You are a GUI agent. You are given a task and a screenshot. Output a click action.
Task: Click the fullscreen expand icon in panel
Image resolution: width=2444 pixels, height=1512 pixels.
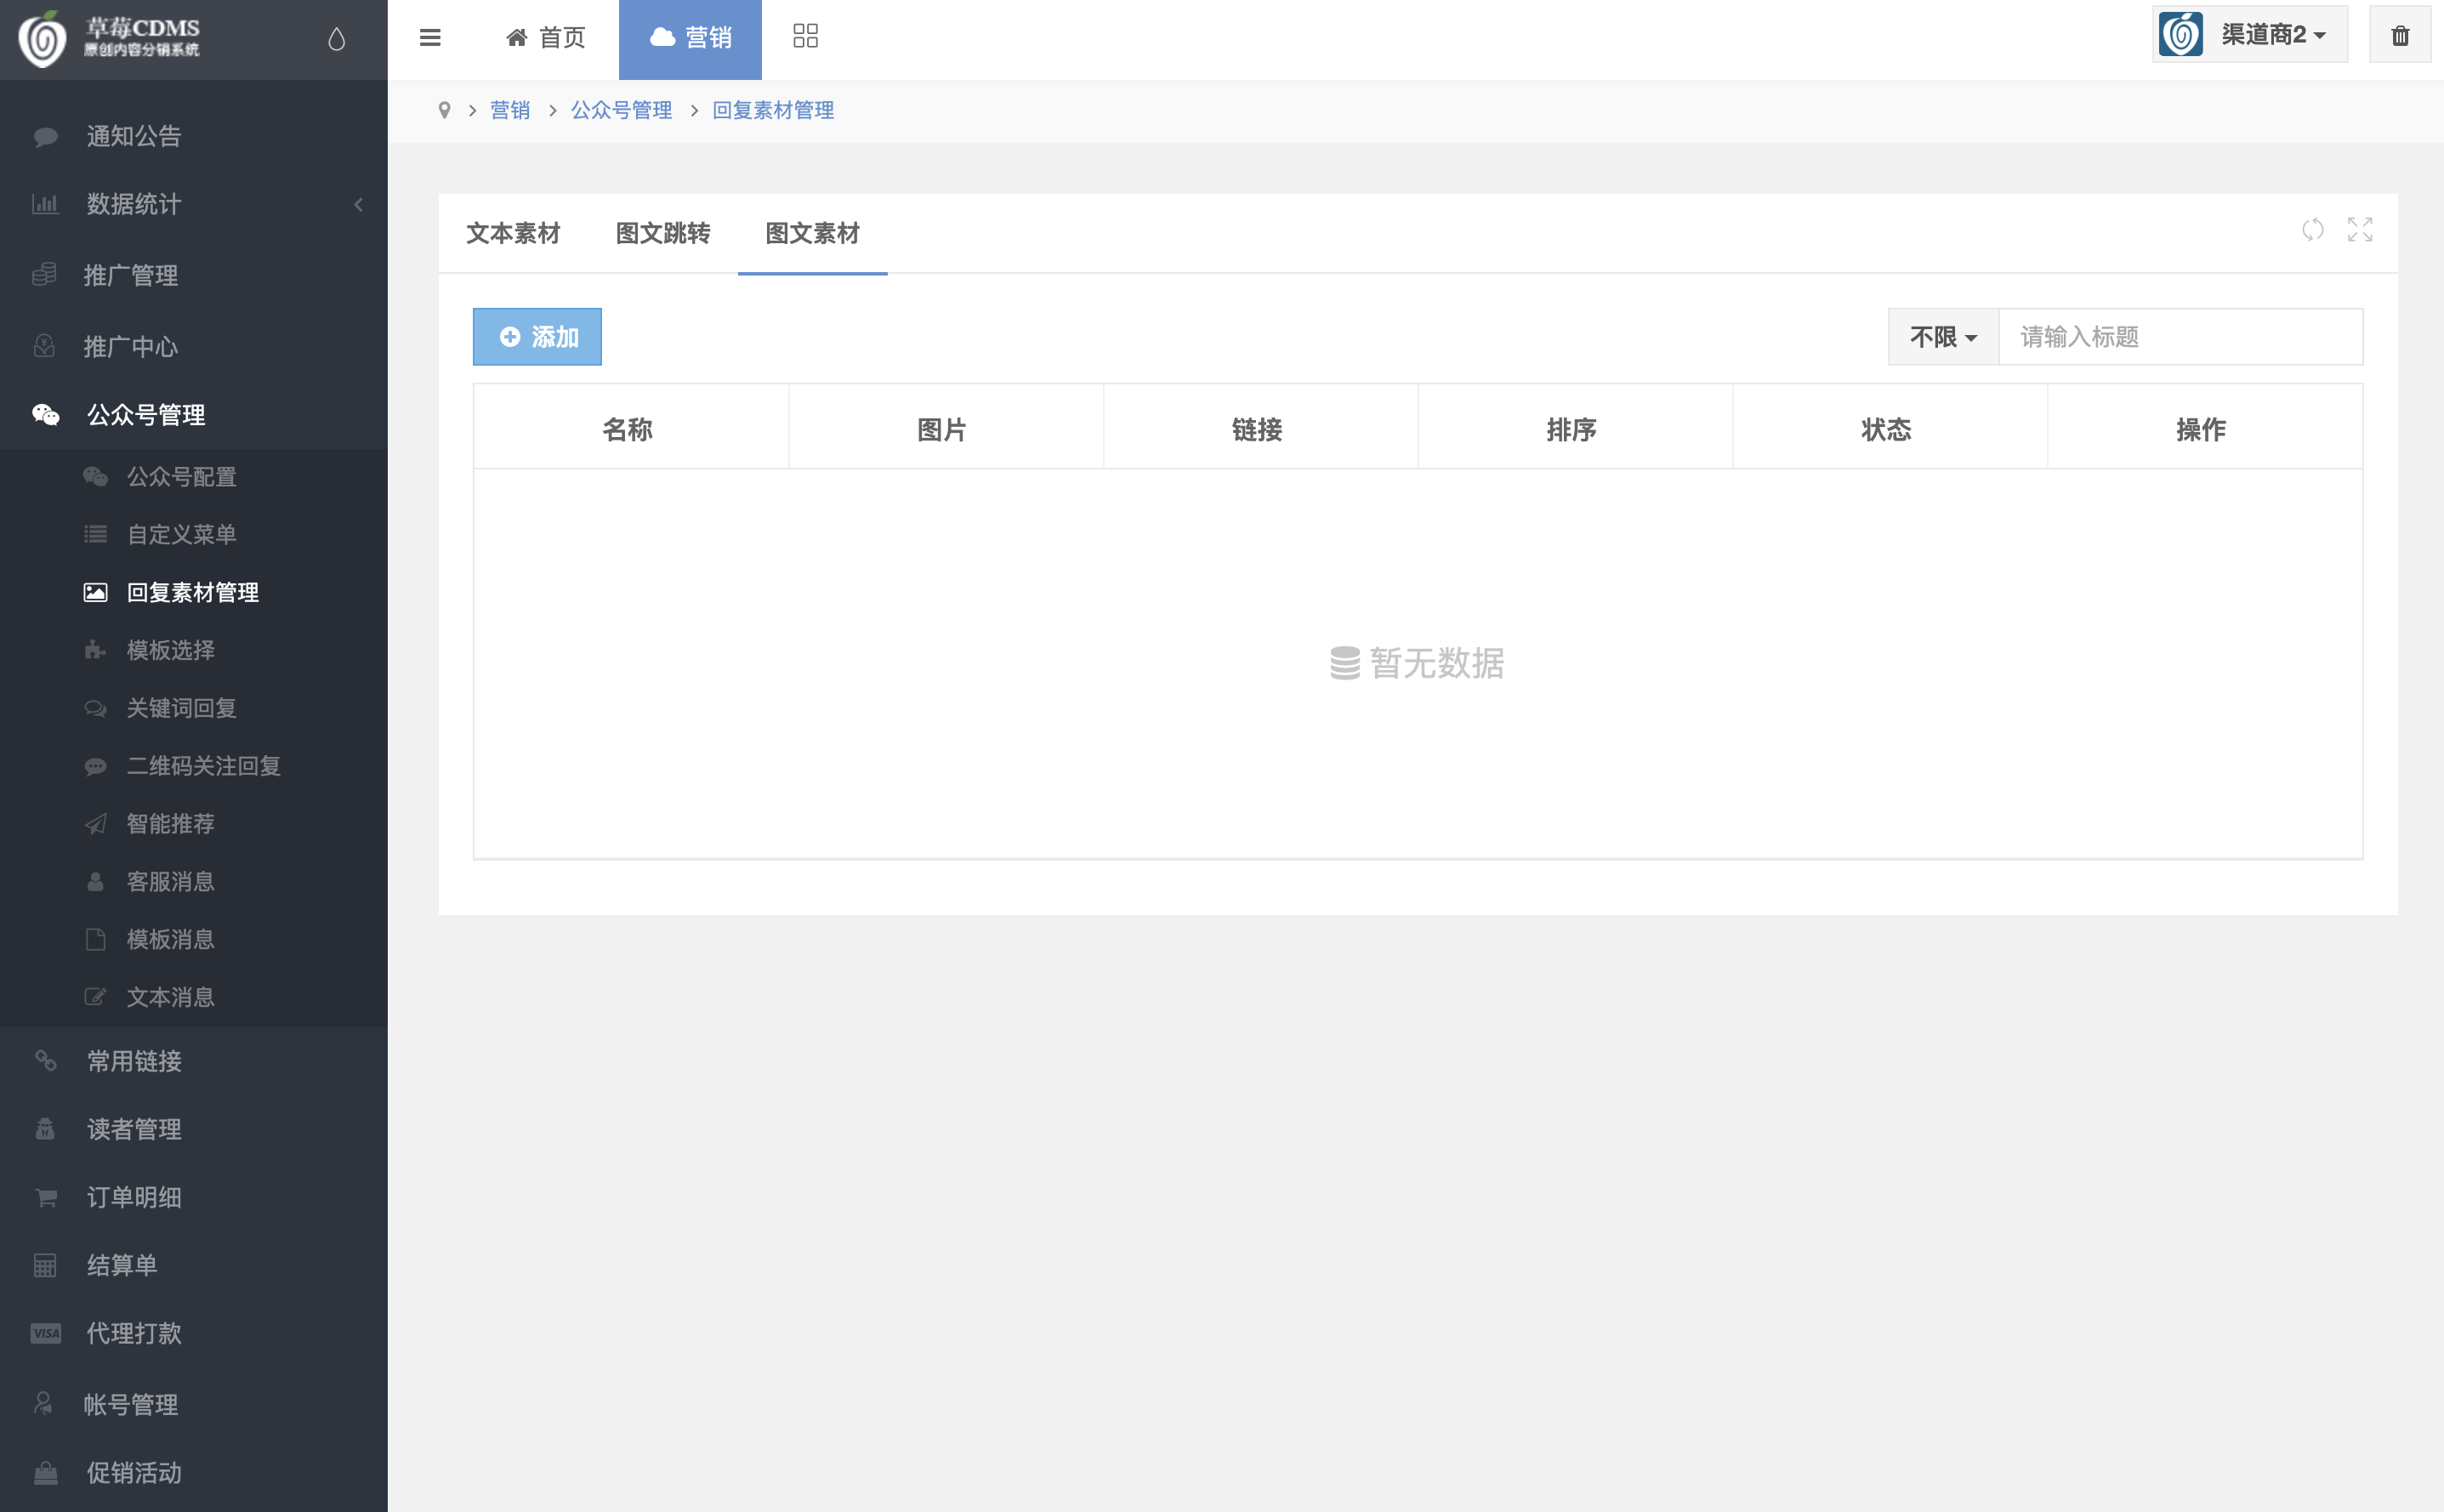[x=2360, y=230]
